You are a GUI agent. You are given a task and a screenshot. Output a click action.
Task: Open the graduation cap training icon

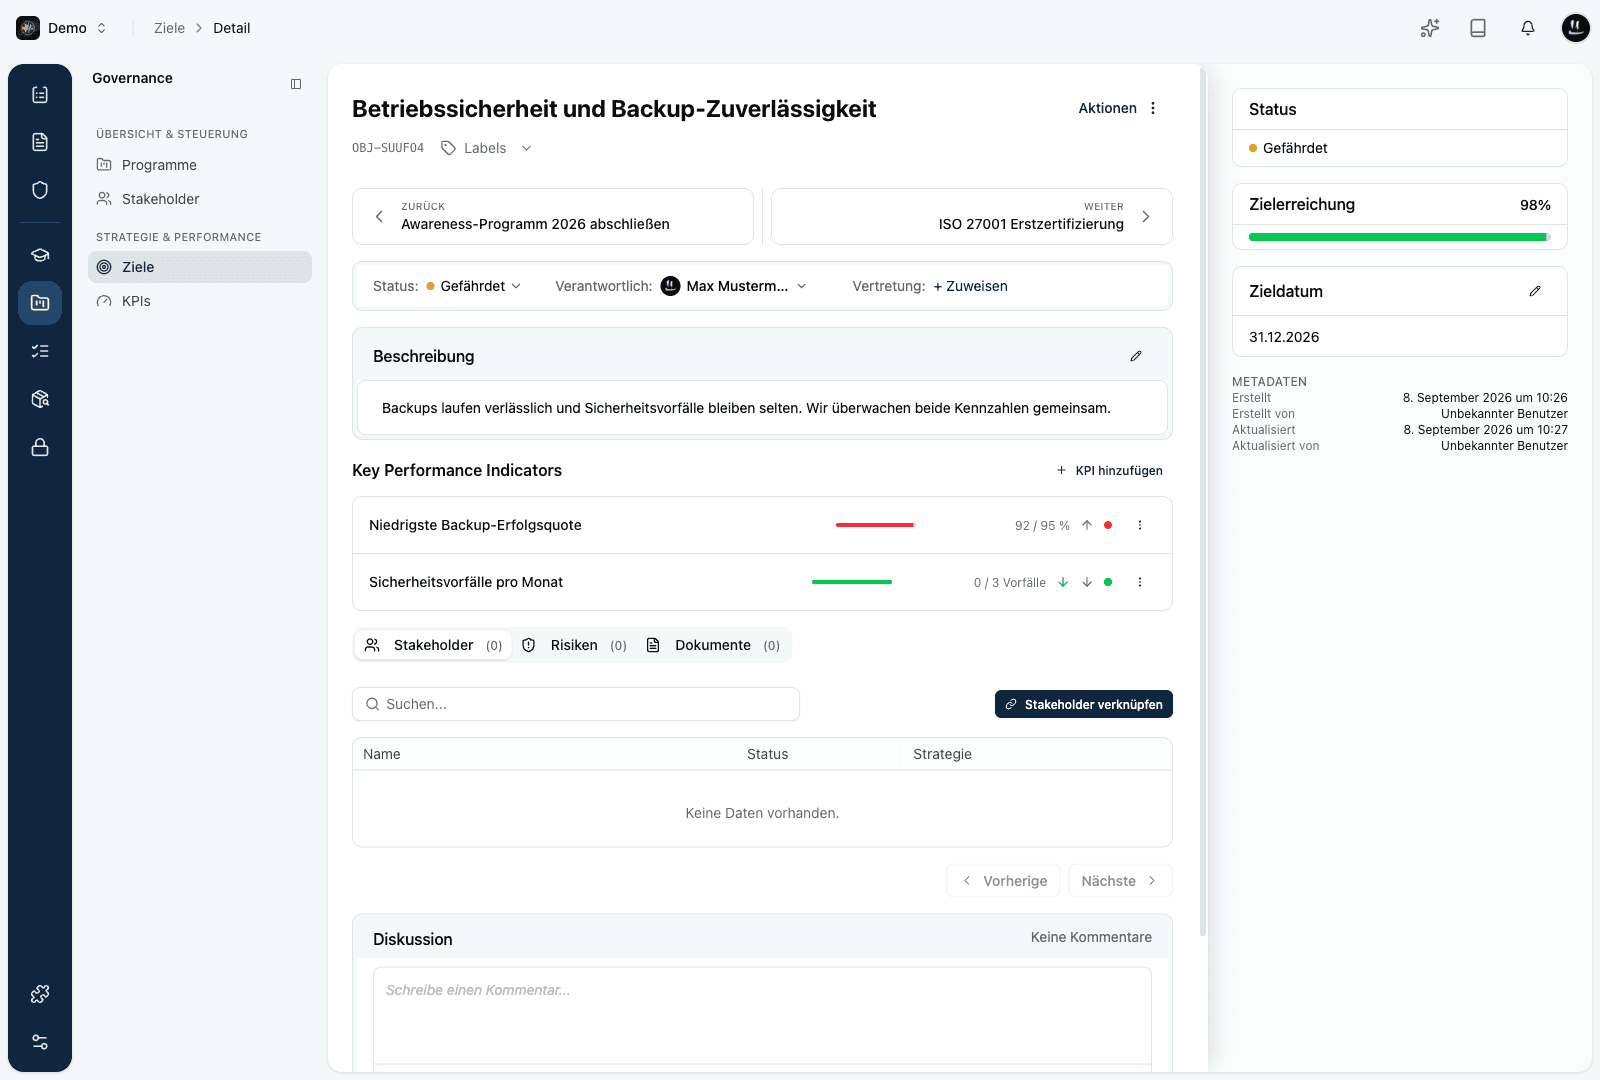[40, 255]
